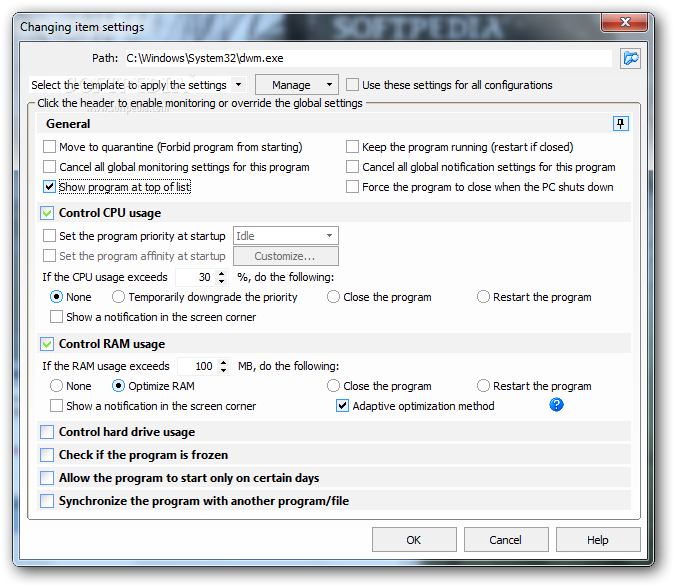Click the browse file icon beside Path
Screen dimensions: 675x587
point(630,58)
